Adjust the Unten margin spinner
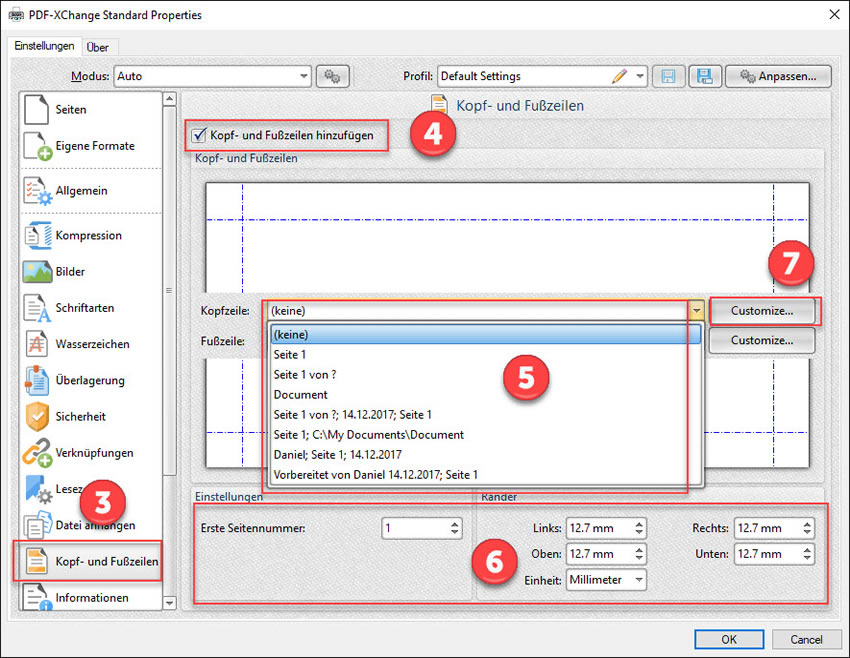The image size is (850, 658). coord(807,554)
